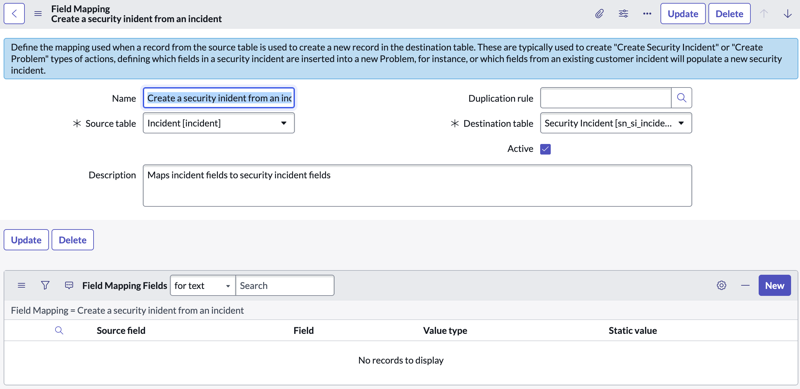Viewport: 800px width, 389px height.
Task: Open Duplication rule lookup magnifier
Action: [x=682, y=98]
